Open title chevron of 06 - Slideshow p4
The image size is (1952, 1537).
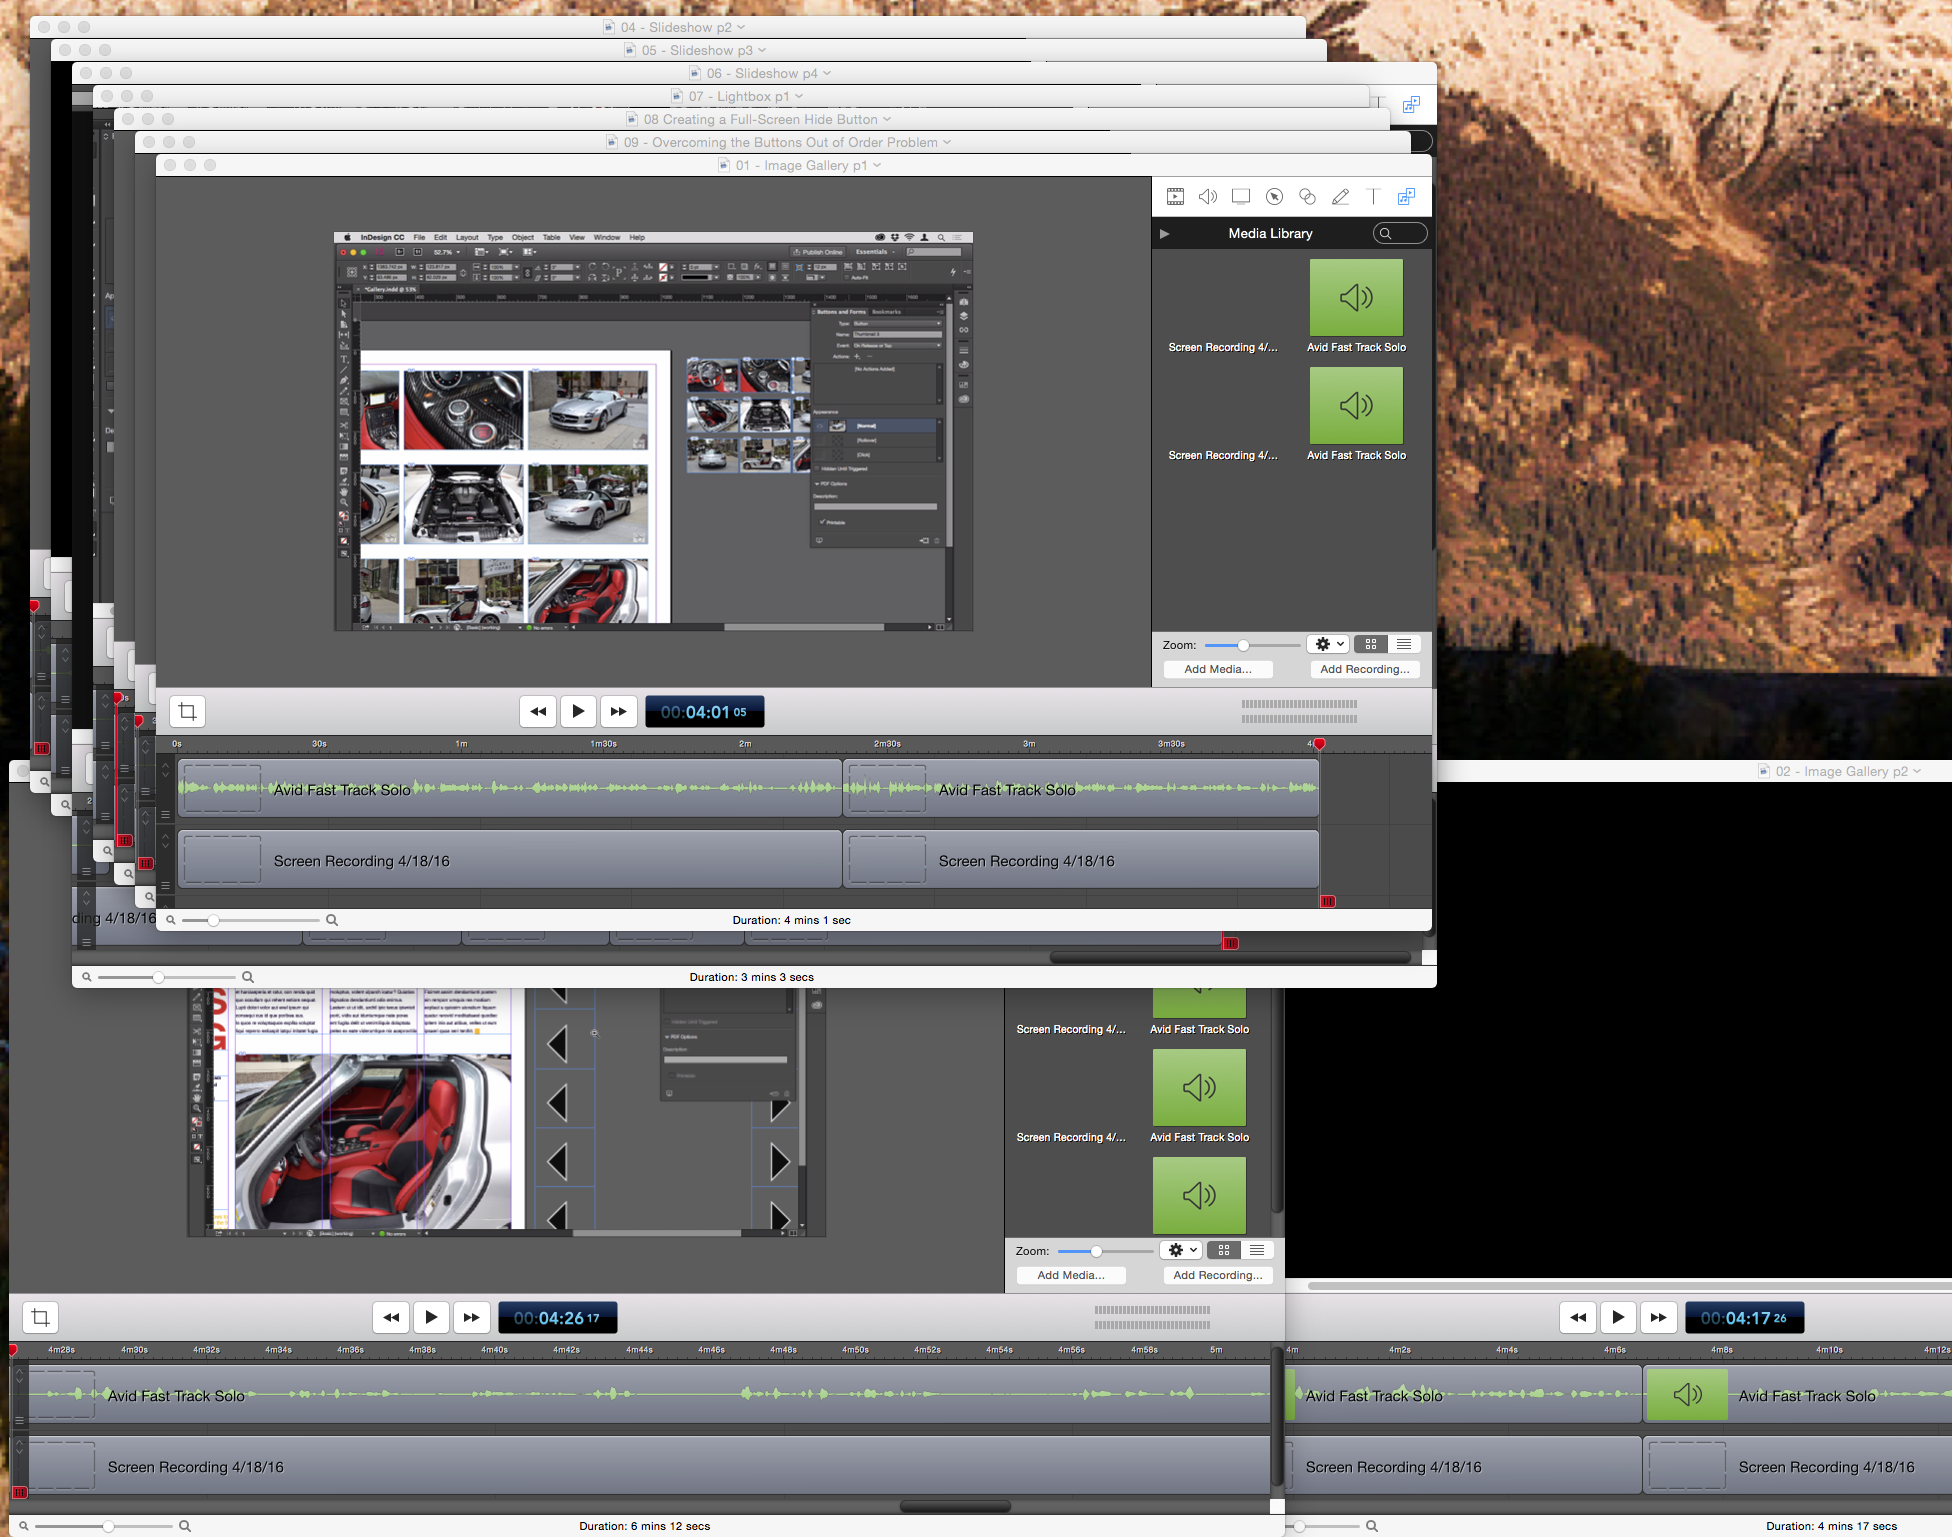click(x=827, y=73)
